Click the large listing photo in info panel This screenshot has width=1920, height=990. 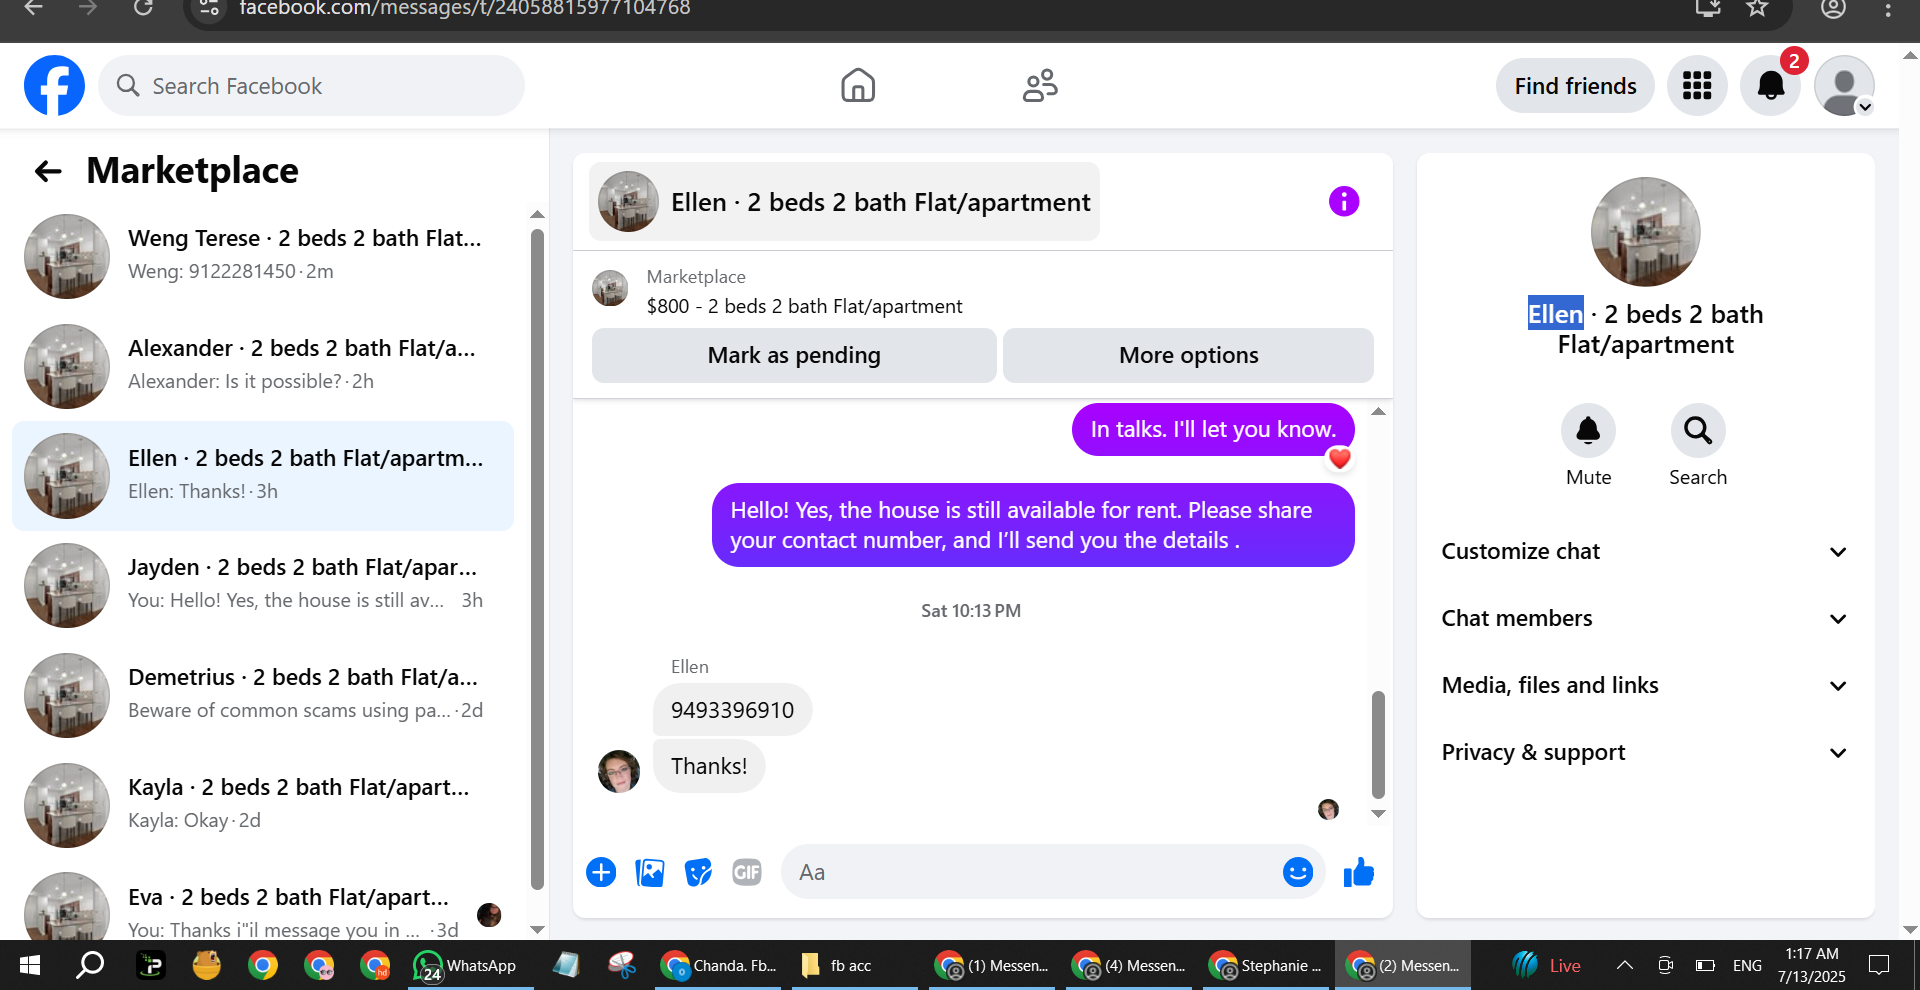click(1645, 232)
